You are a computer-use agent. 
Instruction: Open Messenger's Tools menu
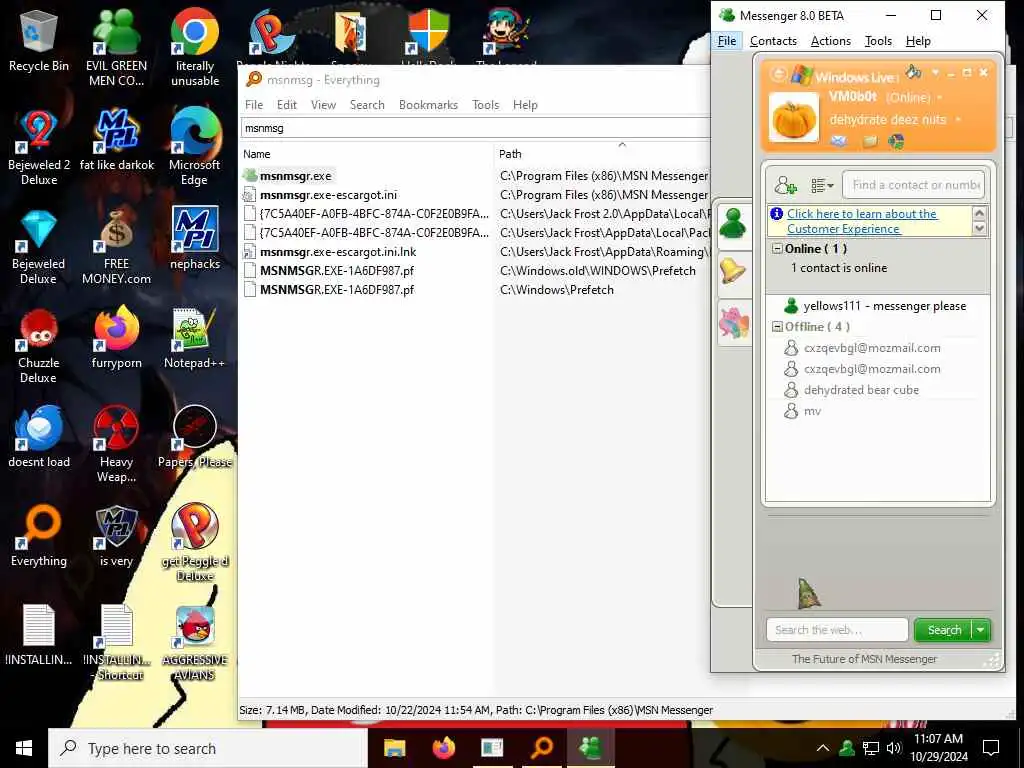pos(878,41)
